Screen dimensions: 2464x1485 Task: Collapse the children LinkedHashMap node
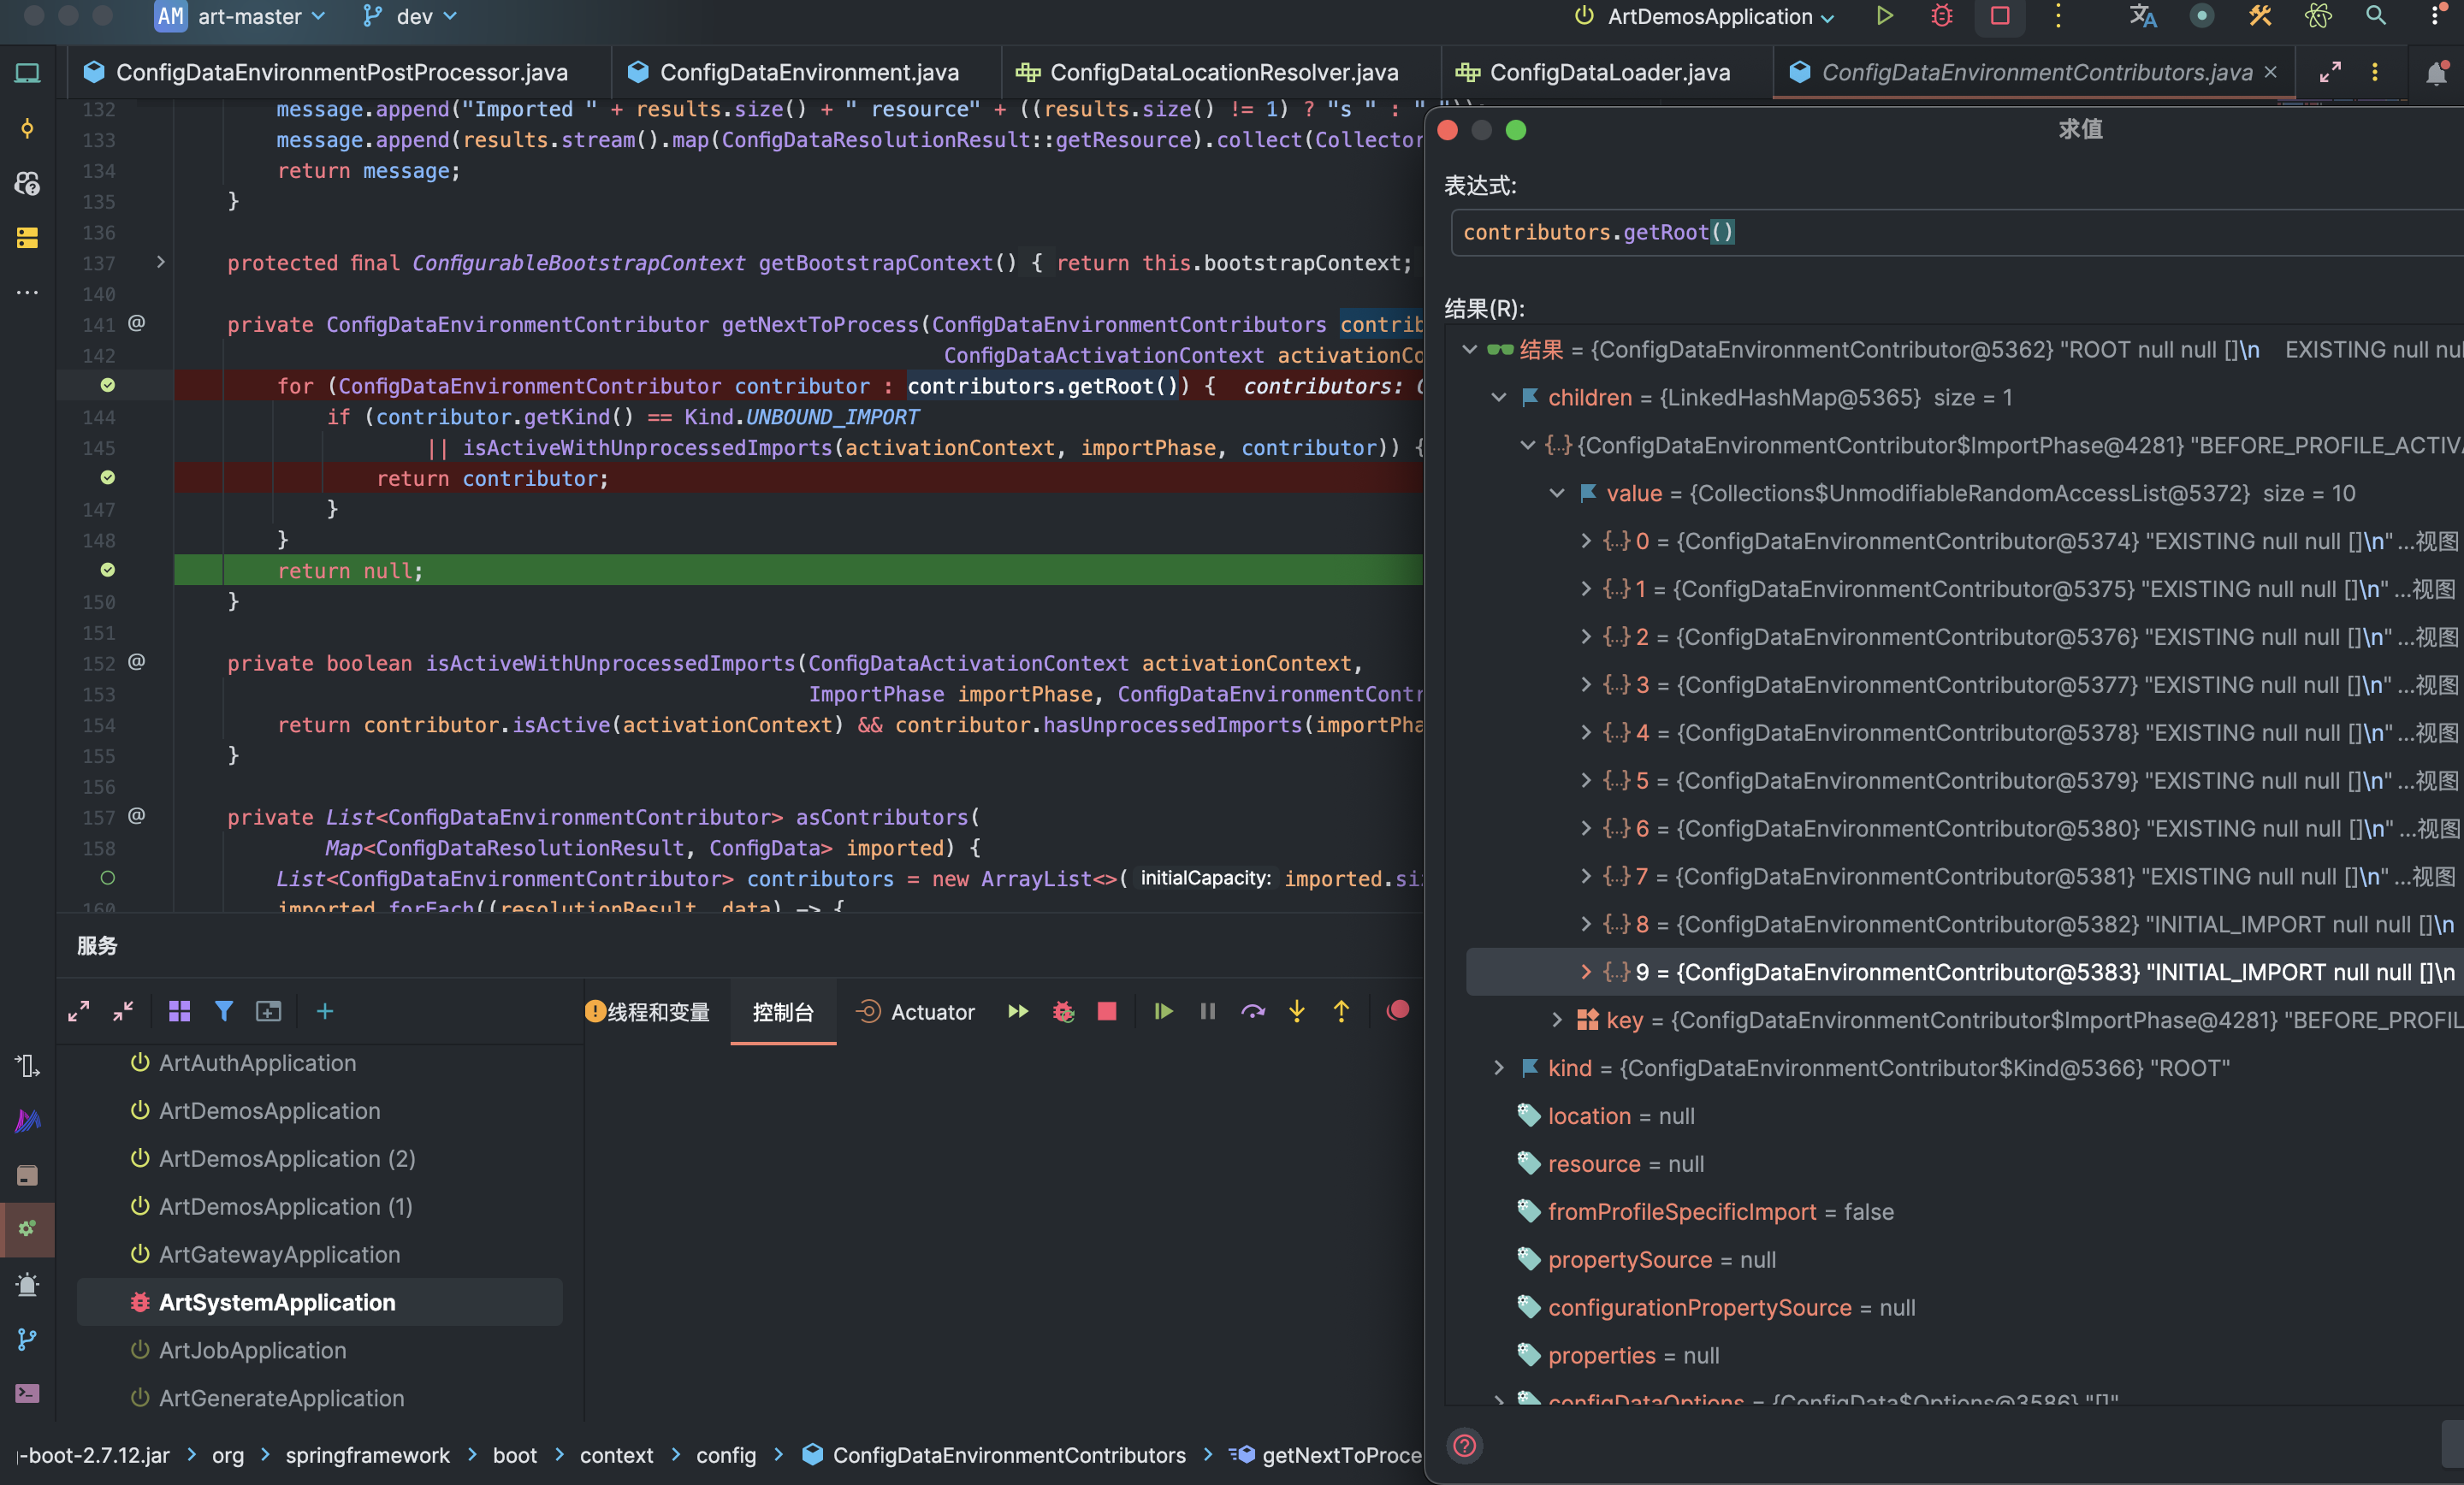1498,398
